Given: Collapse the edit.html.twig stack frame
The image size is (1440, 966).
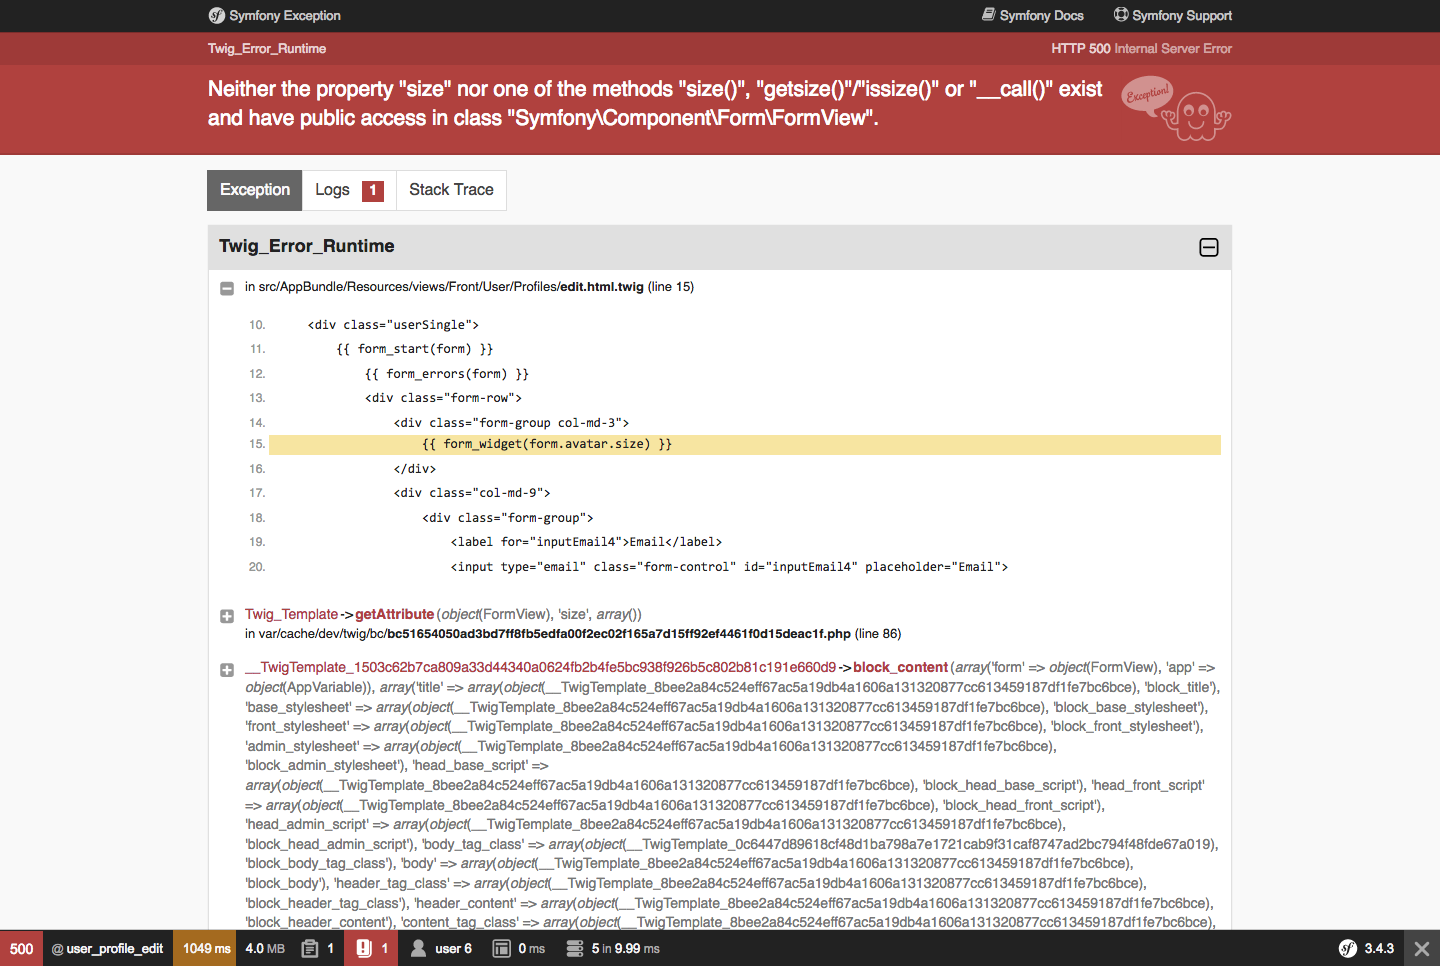Looking at the screenshot, I should click(227, 288).
